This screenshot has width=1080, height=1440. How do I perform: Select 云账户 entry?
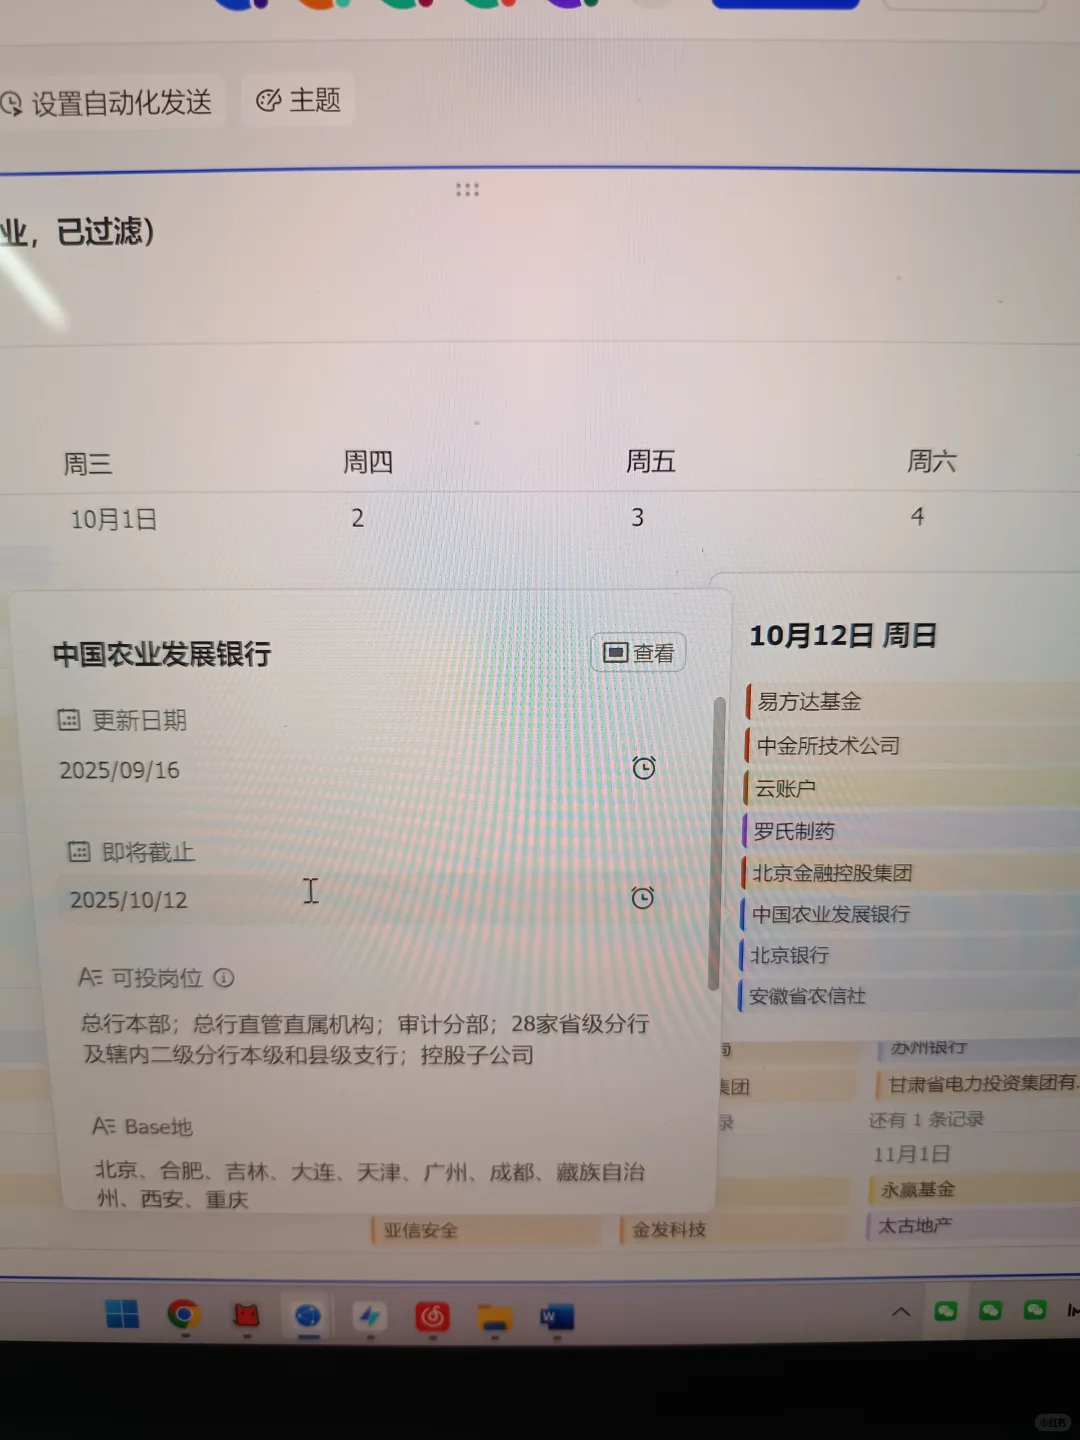click(912, 788)
